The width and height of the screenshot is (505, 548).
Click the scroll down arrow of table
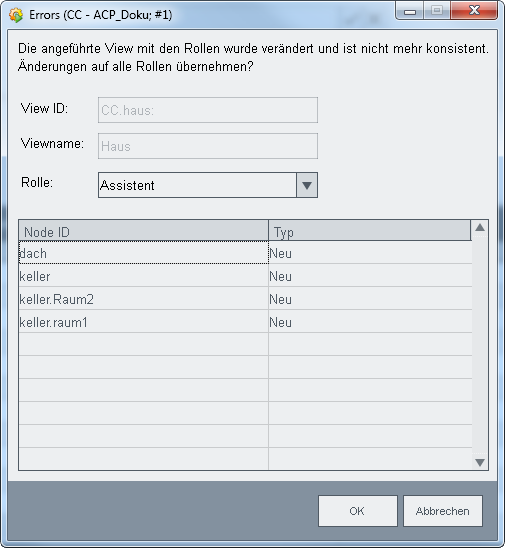point(480,462)
